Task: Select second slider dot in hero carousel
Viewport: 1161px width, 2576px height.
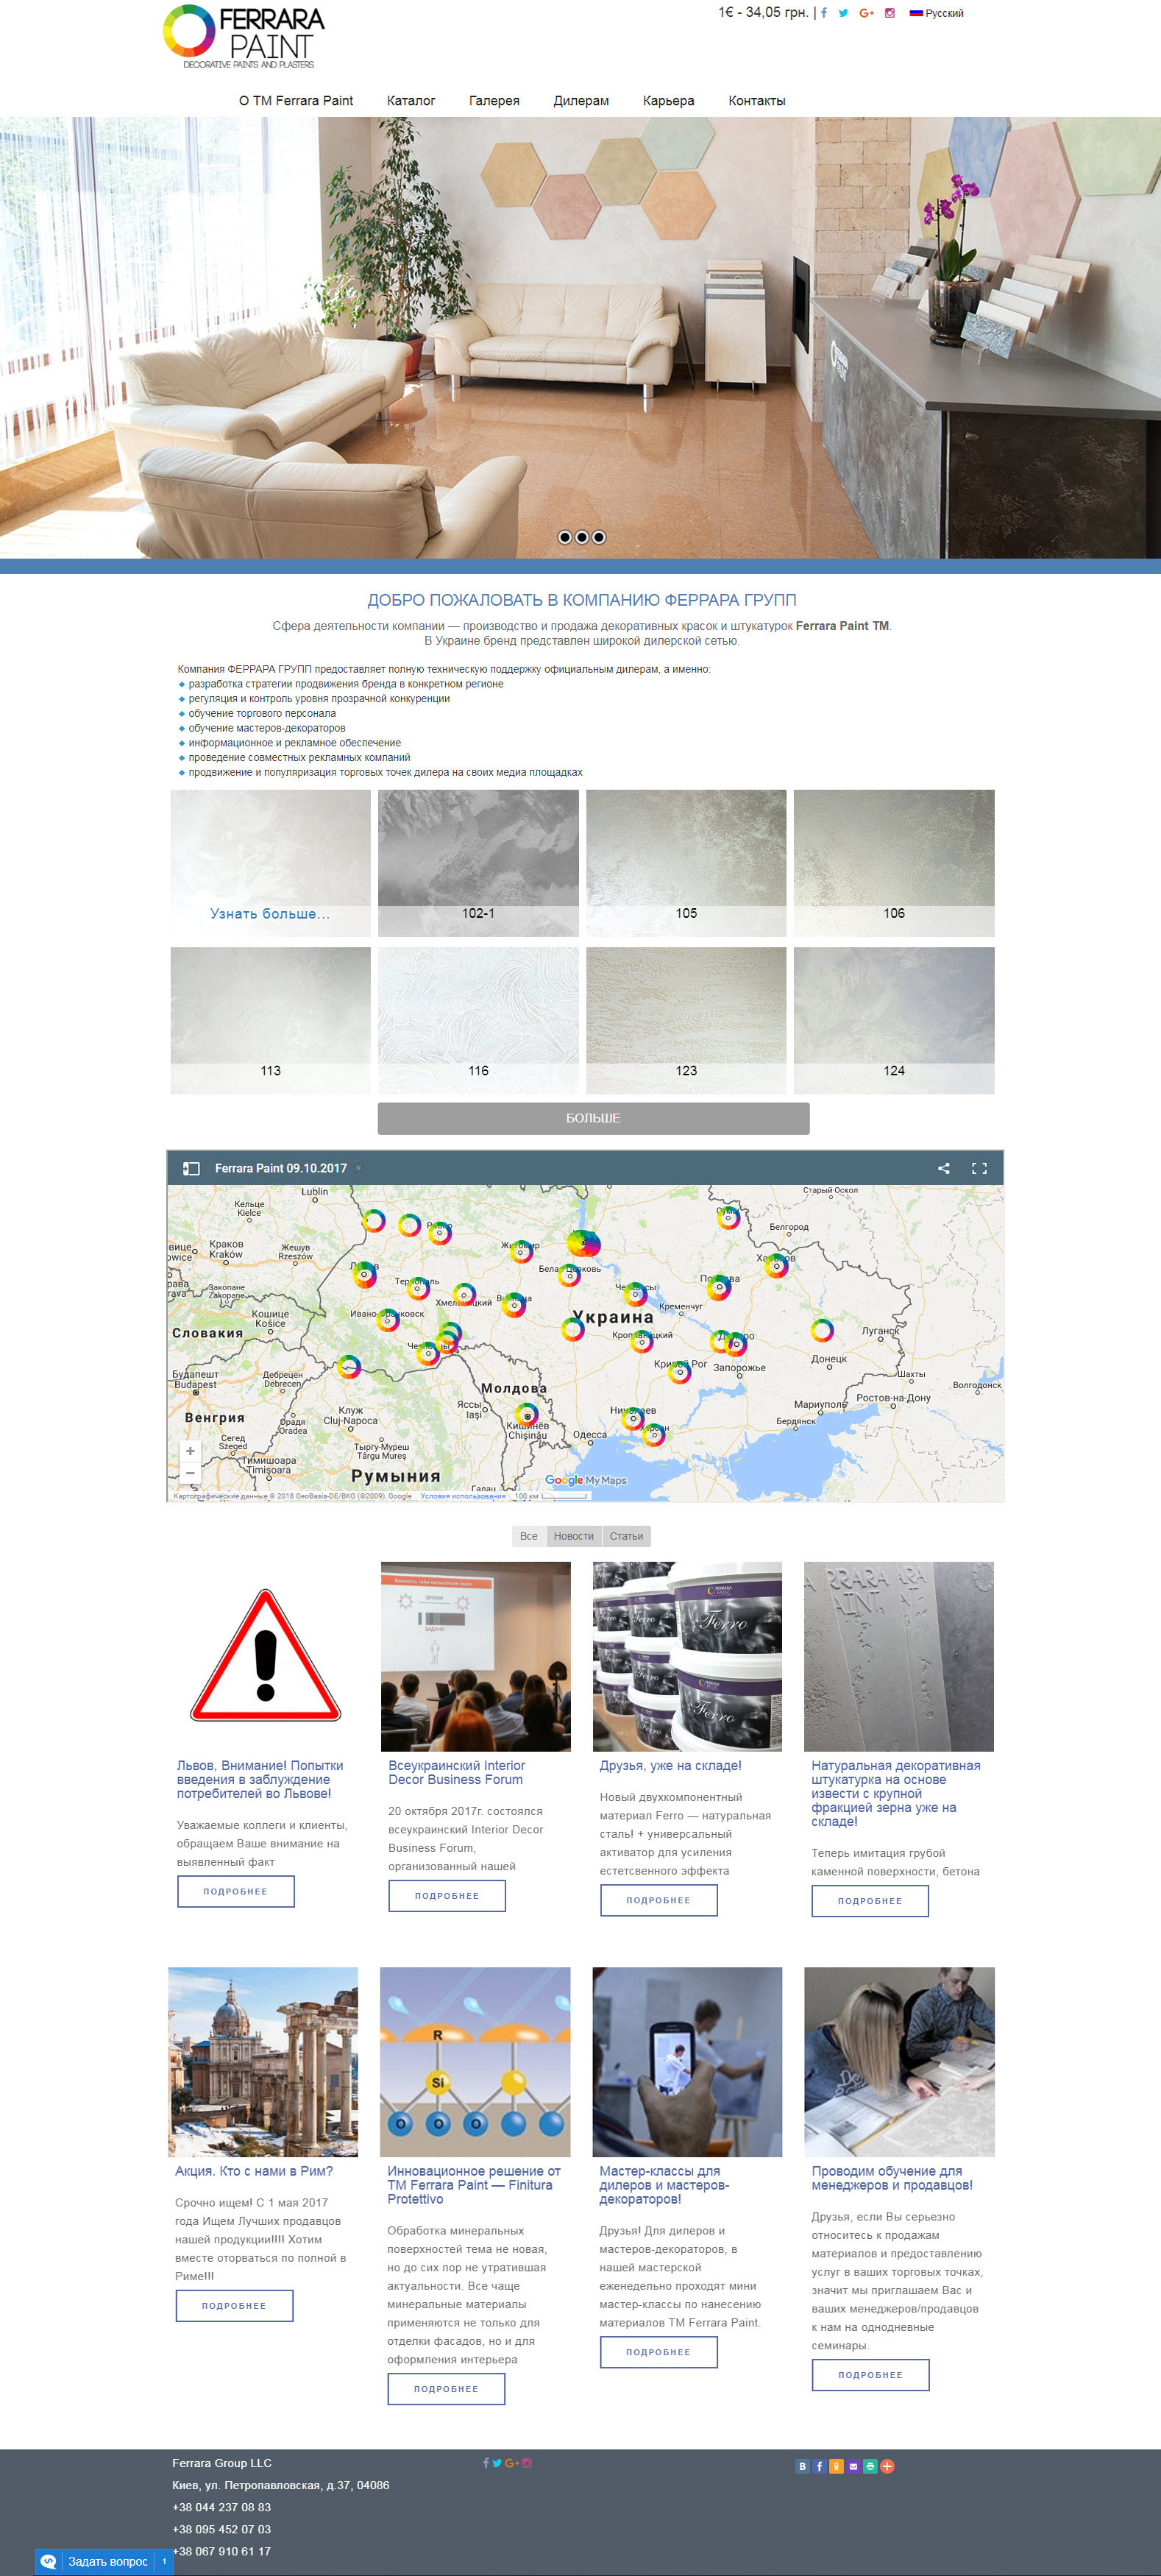Action: click(582, 537)
